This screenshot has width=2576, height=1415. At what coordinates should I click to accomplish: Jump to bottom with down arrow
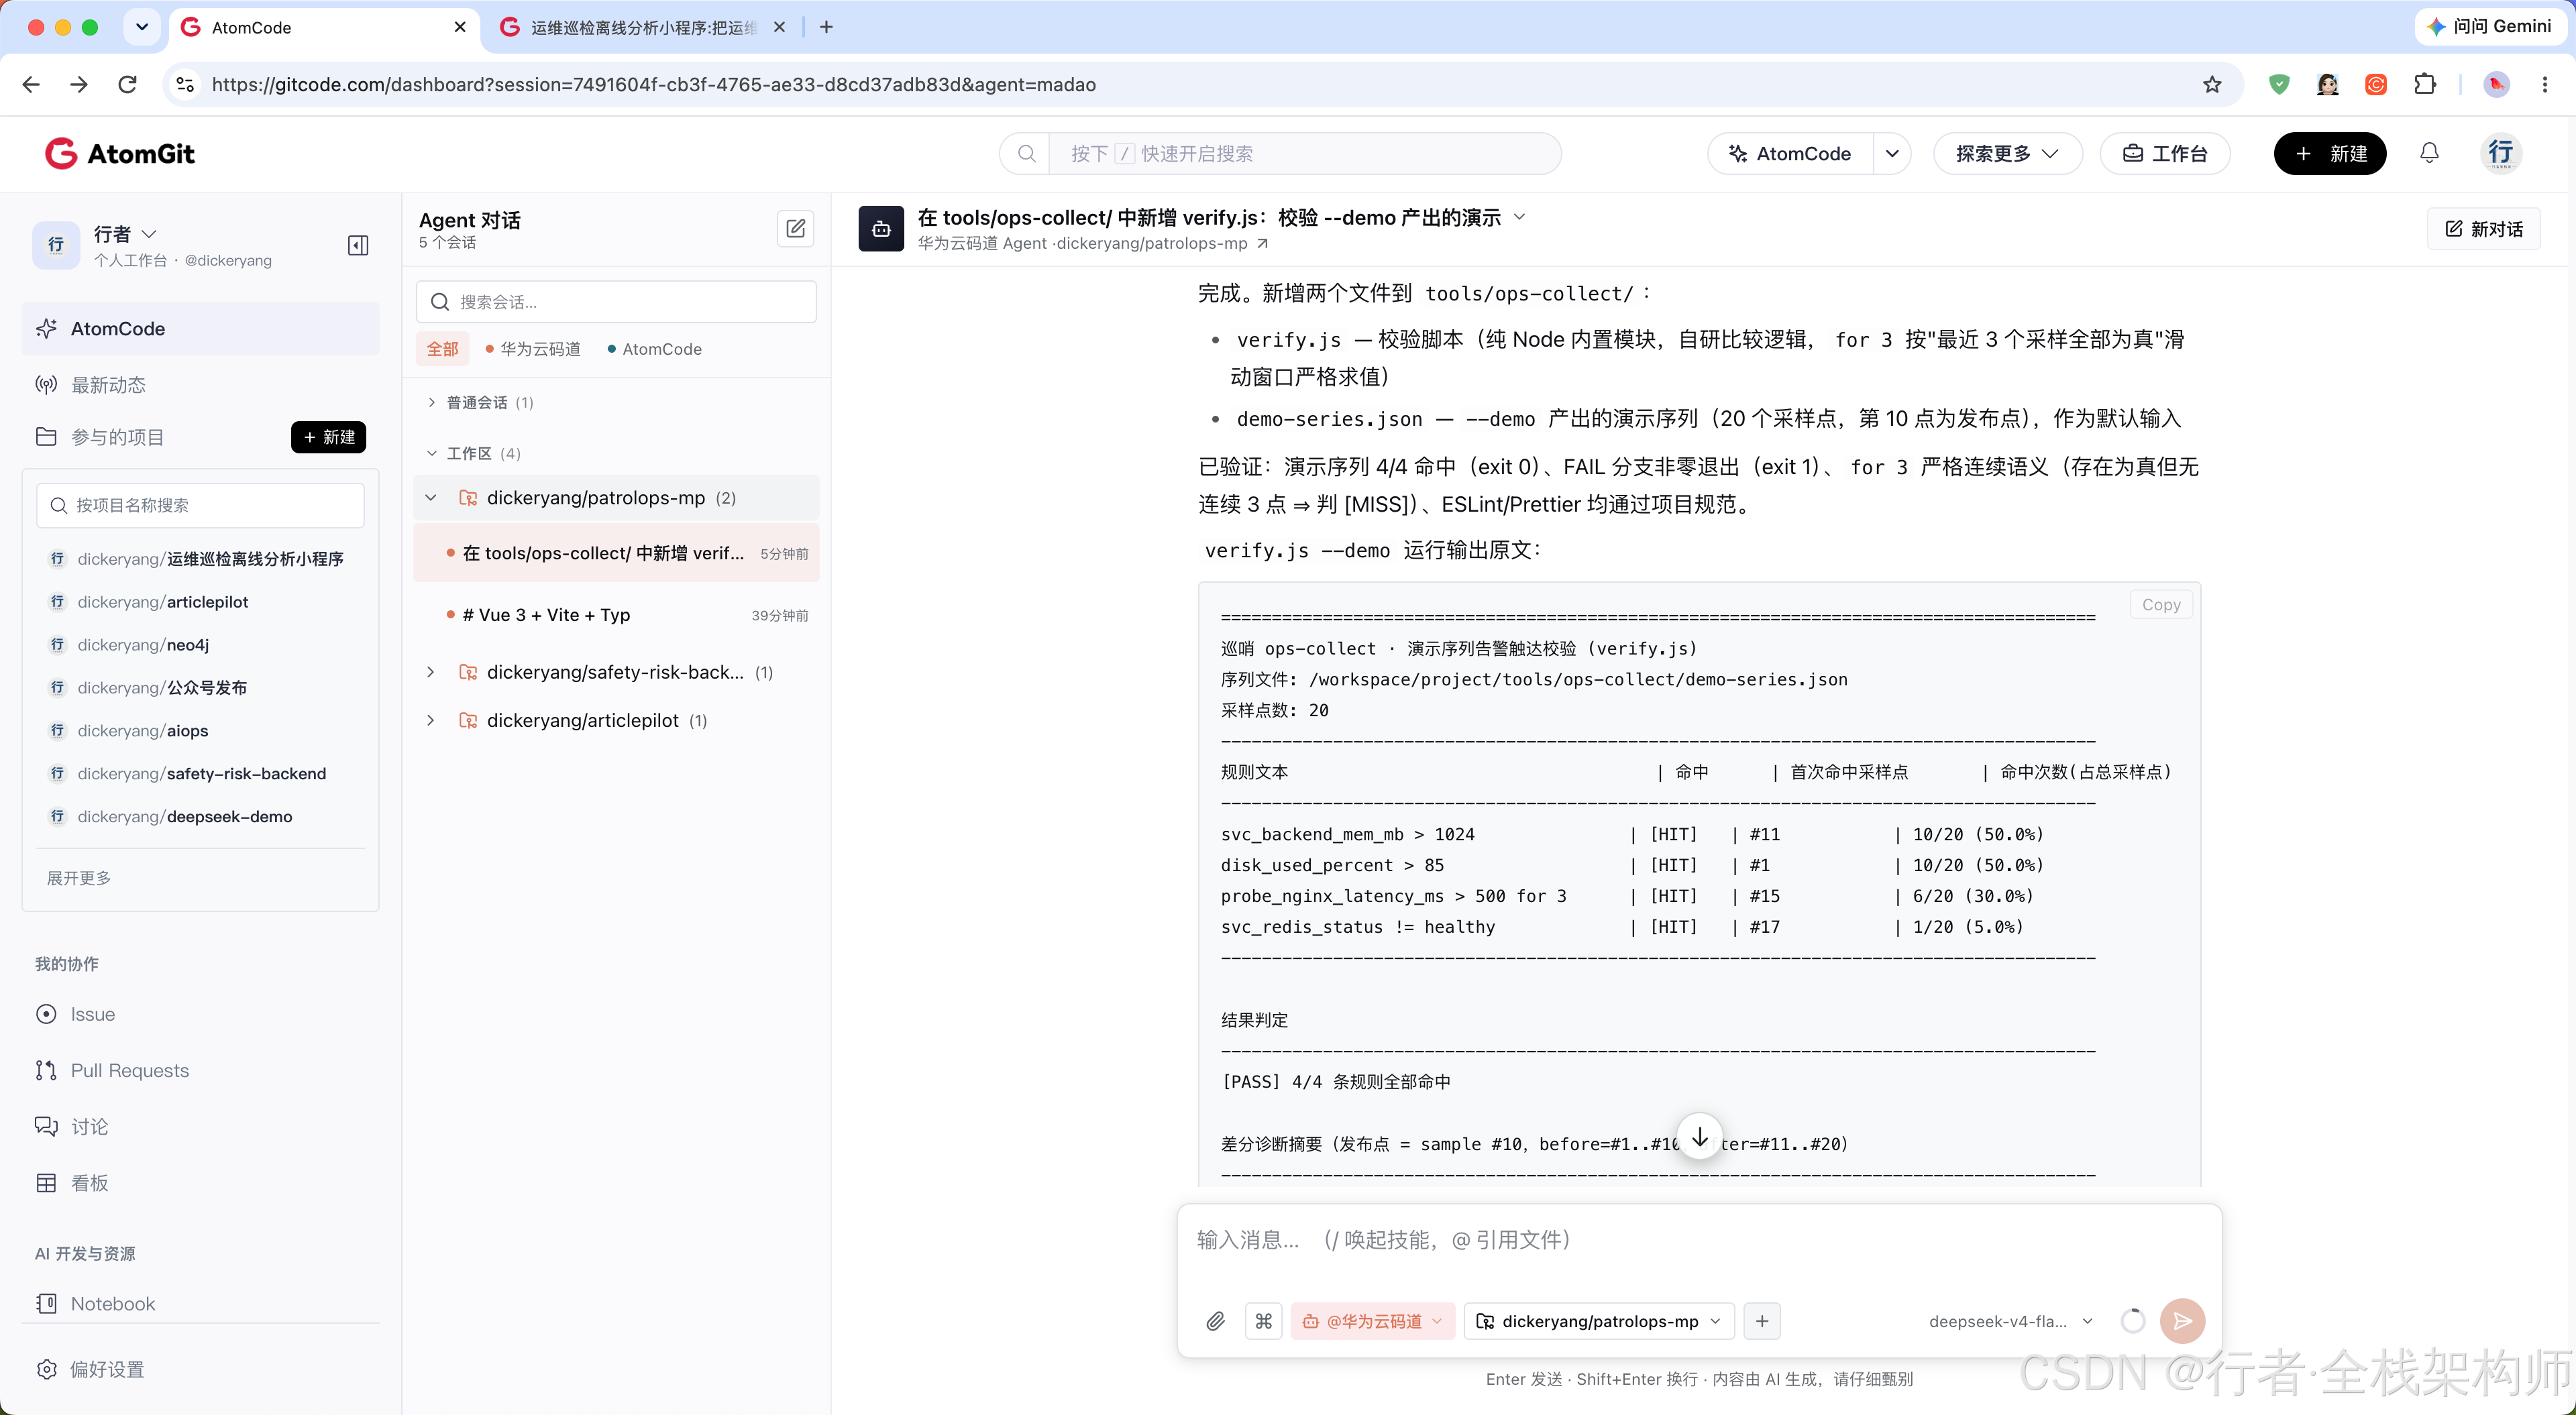(1699, 1137)
